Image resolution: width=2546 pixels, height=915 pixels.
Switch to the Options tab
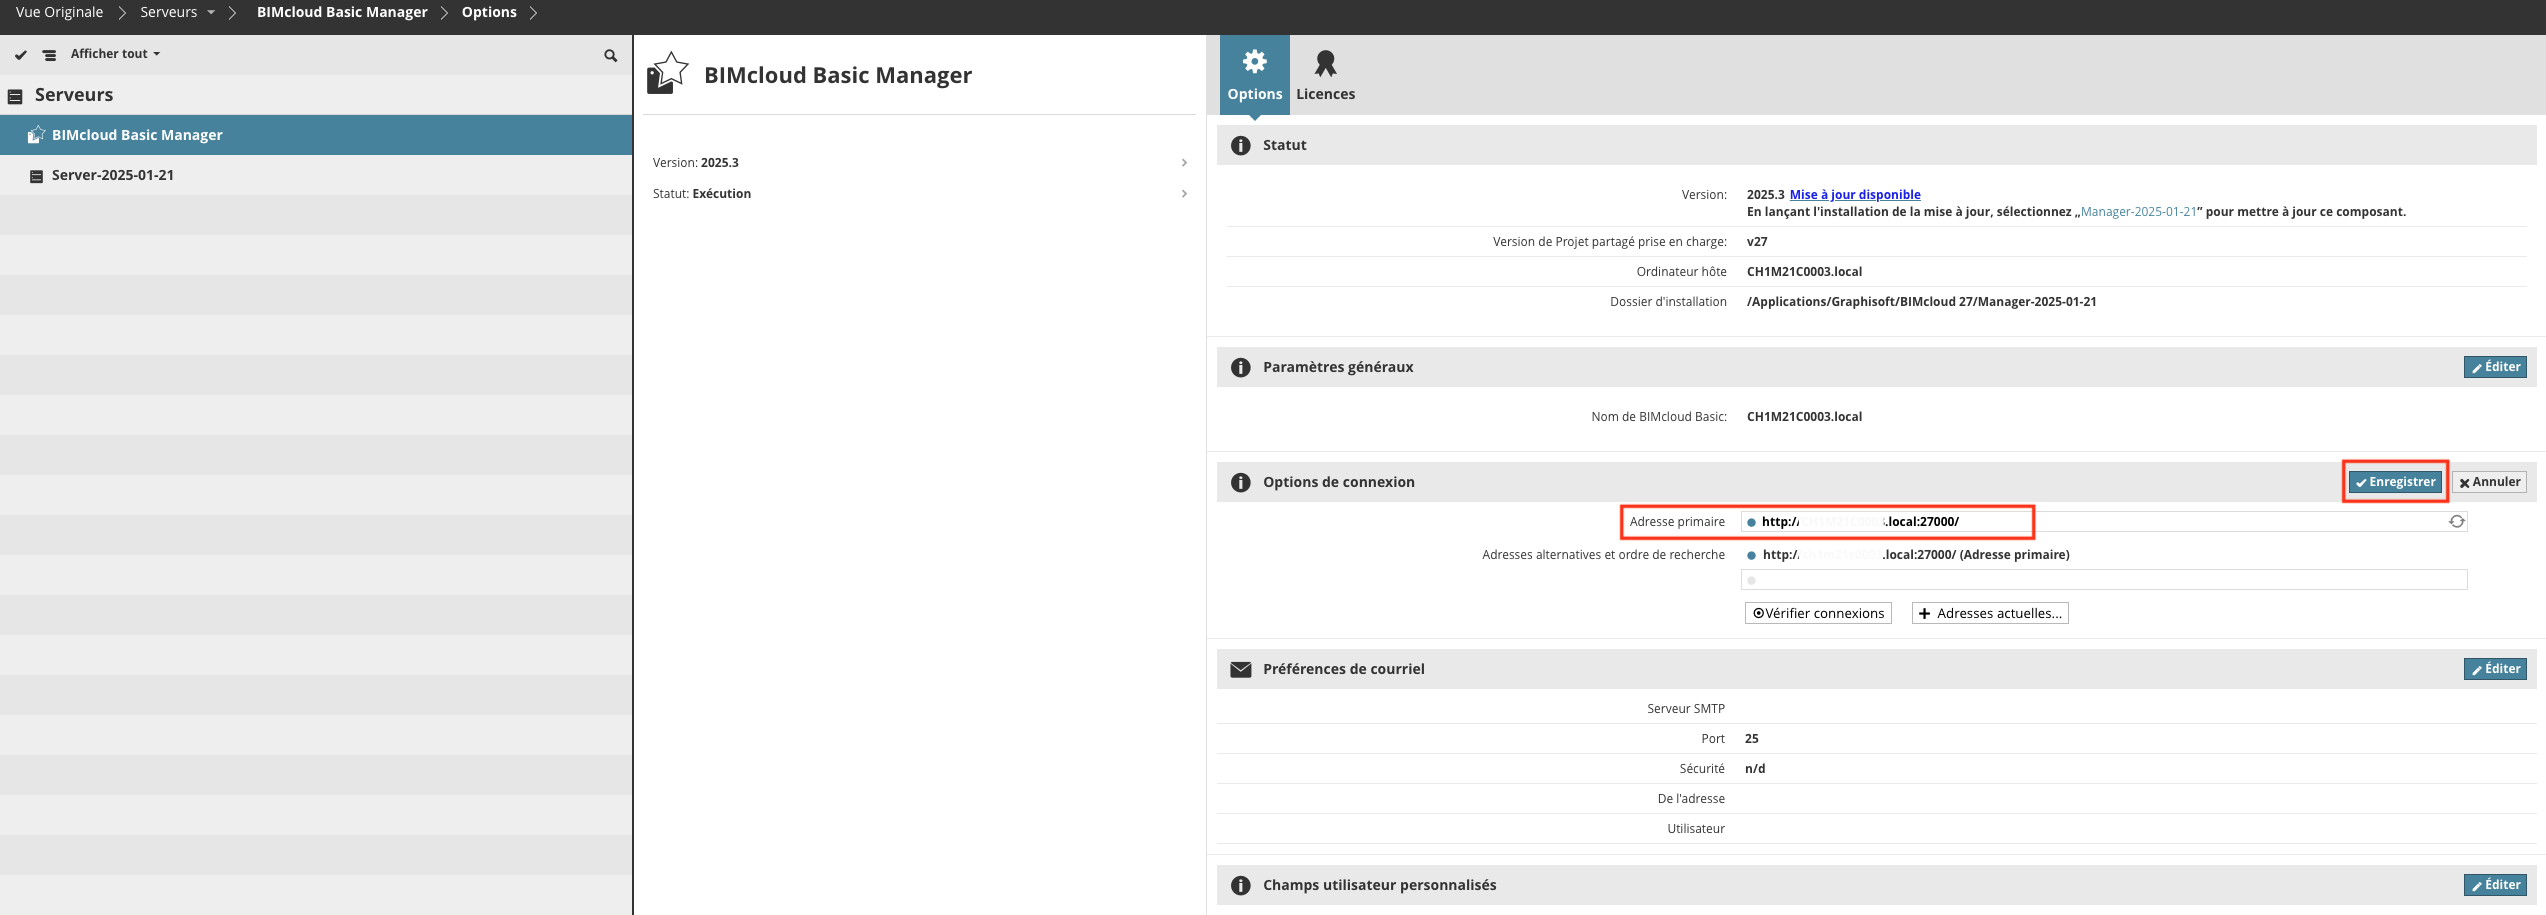click(x=1254, y=75)
